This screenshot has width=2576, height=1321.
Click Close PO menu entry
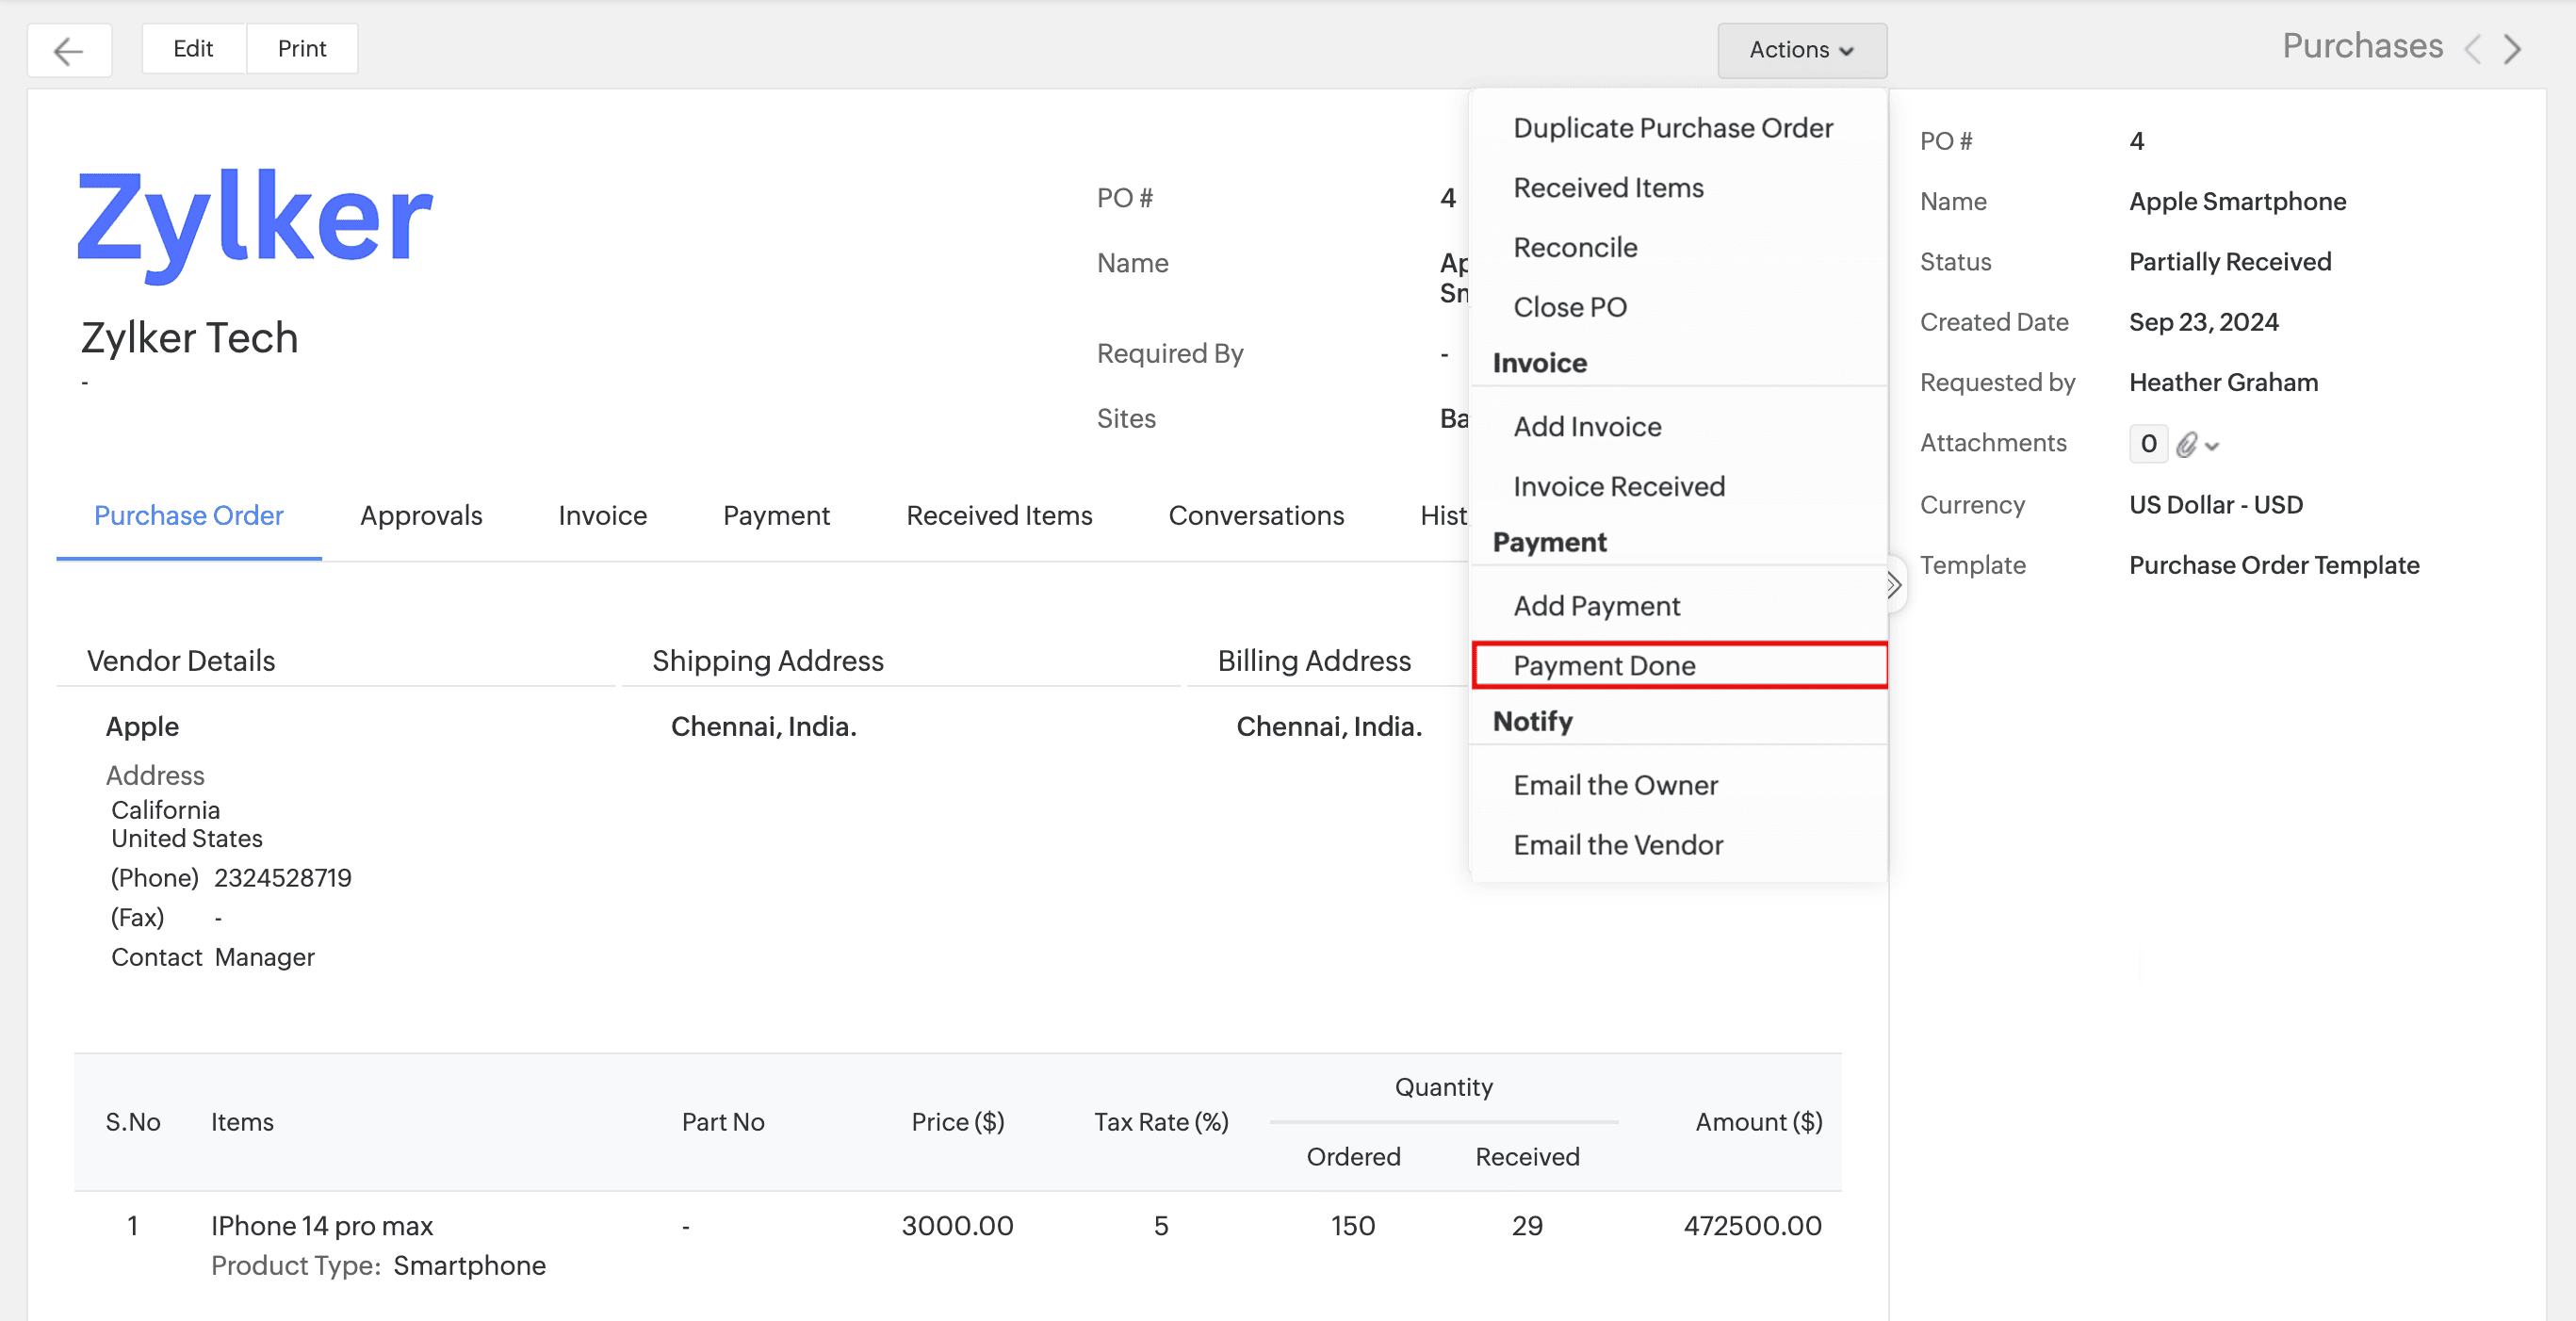point(1569,307)
